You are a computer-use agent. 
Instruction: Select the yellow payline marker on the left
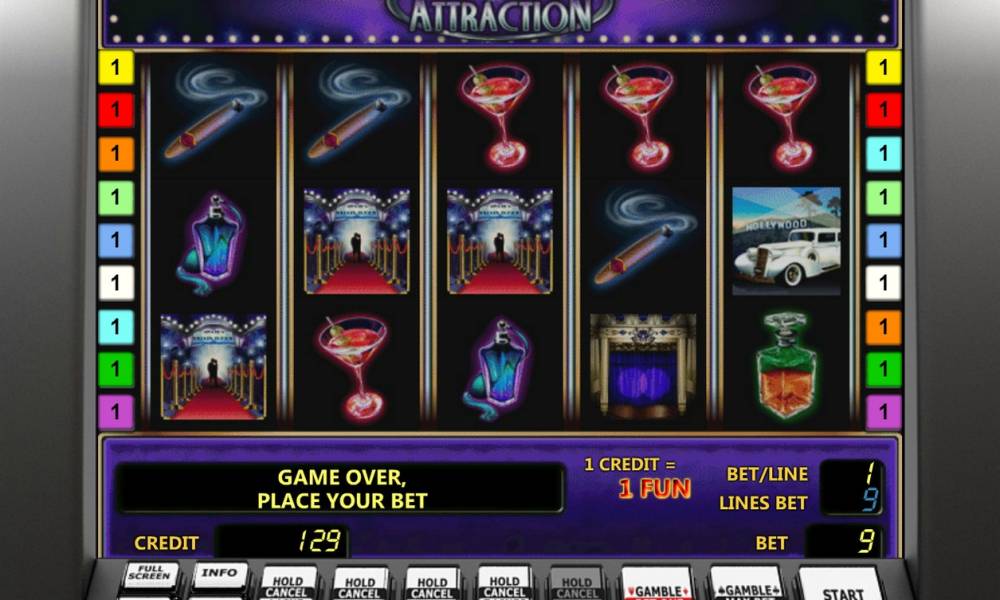click(116, 68)
